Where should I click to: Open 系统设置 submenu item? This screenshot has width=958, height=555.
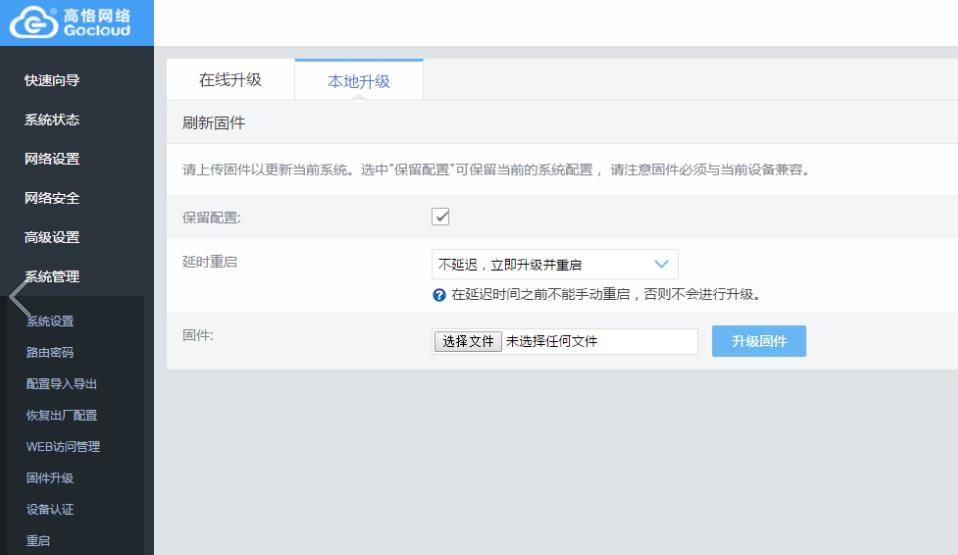pos(50,321)
